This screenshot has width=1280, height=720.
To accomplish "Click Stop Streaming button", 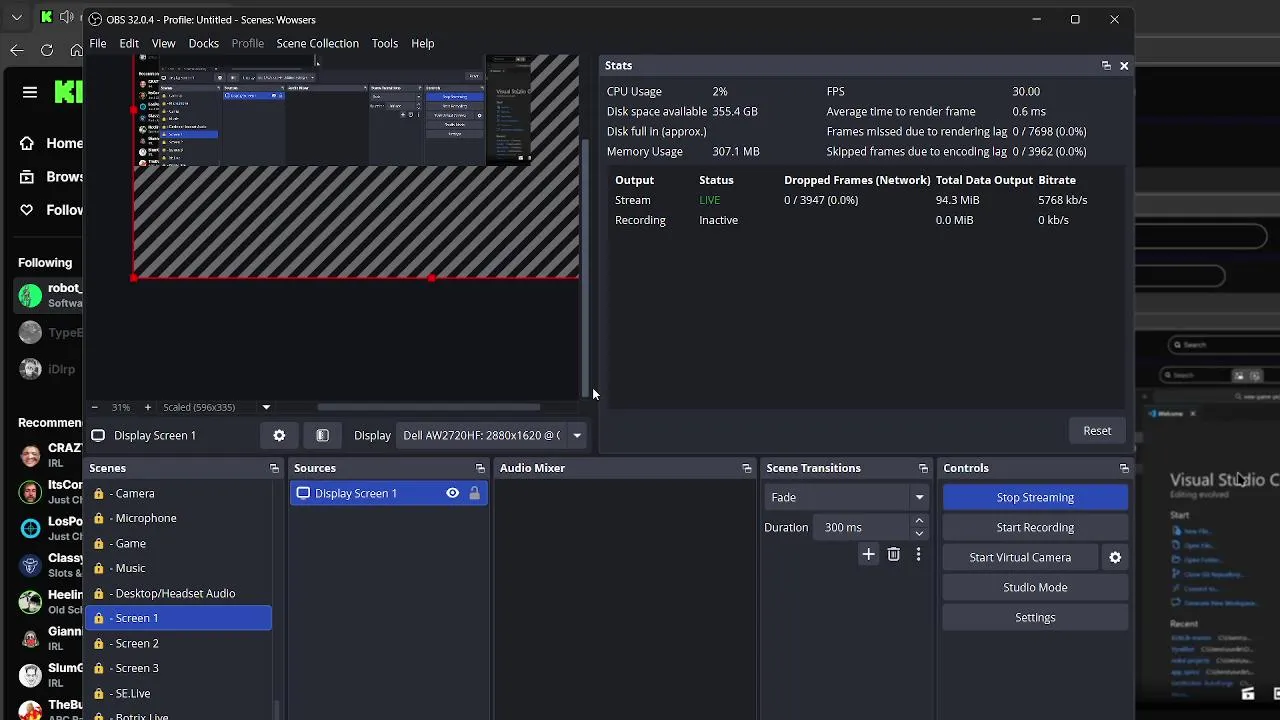I will 1035,497.
